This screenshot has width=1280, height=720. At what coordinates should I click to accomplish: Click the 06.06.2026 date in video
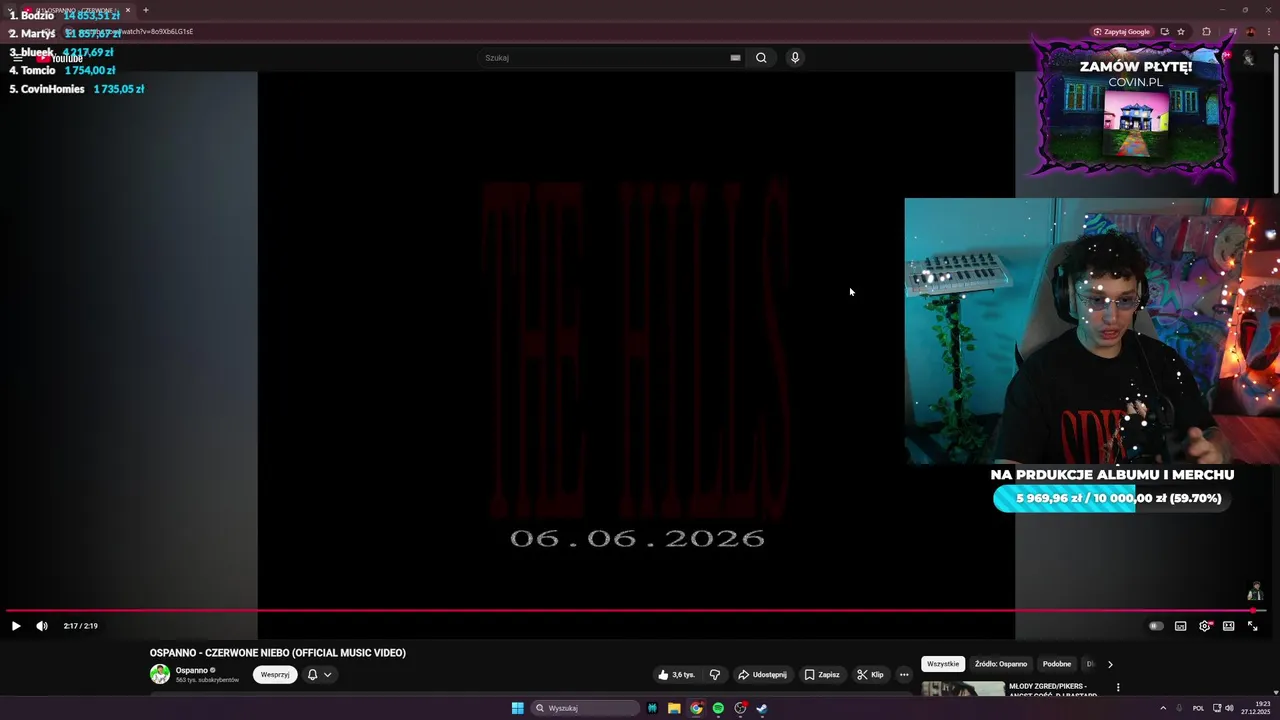click(638, 538)
